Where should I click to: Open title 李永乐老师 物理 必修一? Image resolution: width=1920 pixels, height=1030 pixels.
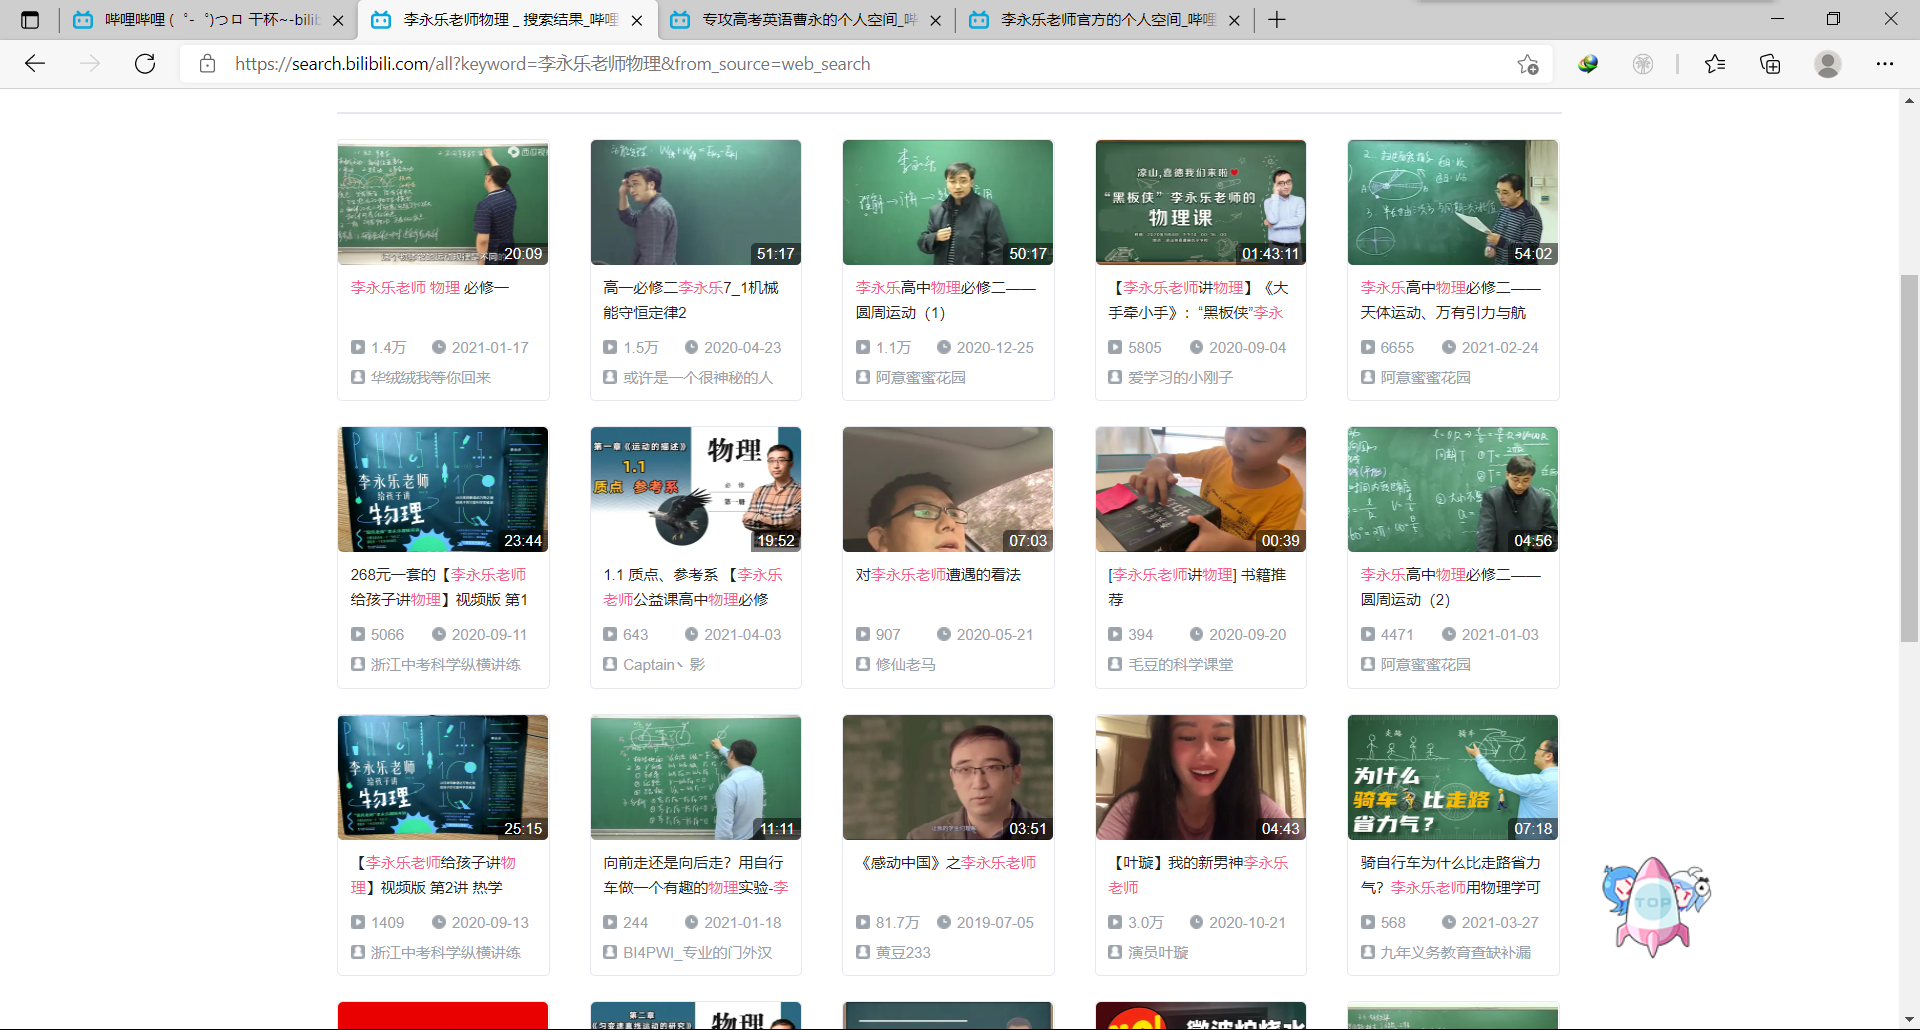pos(430,288)
